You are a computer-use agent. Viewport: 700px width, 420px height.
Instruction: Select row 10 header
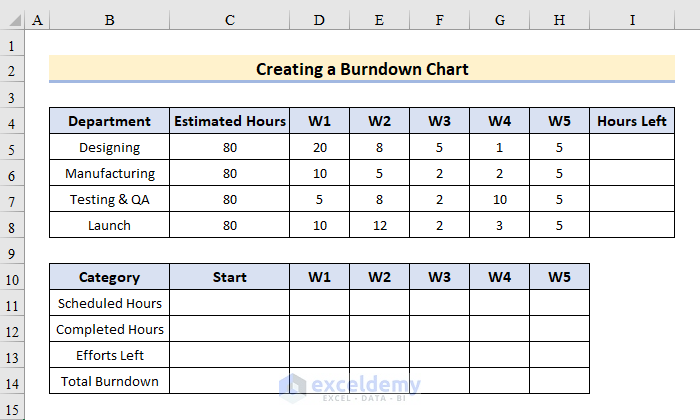coord(13,277)
